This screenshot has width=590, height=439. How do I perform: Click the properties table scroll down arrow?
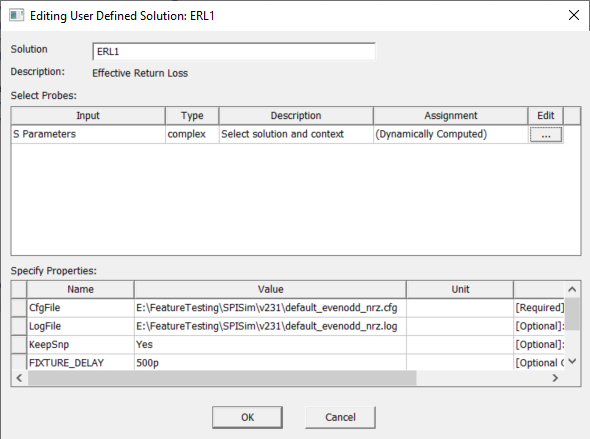click(x=572, y=362)
